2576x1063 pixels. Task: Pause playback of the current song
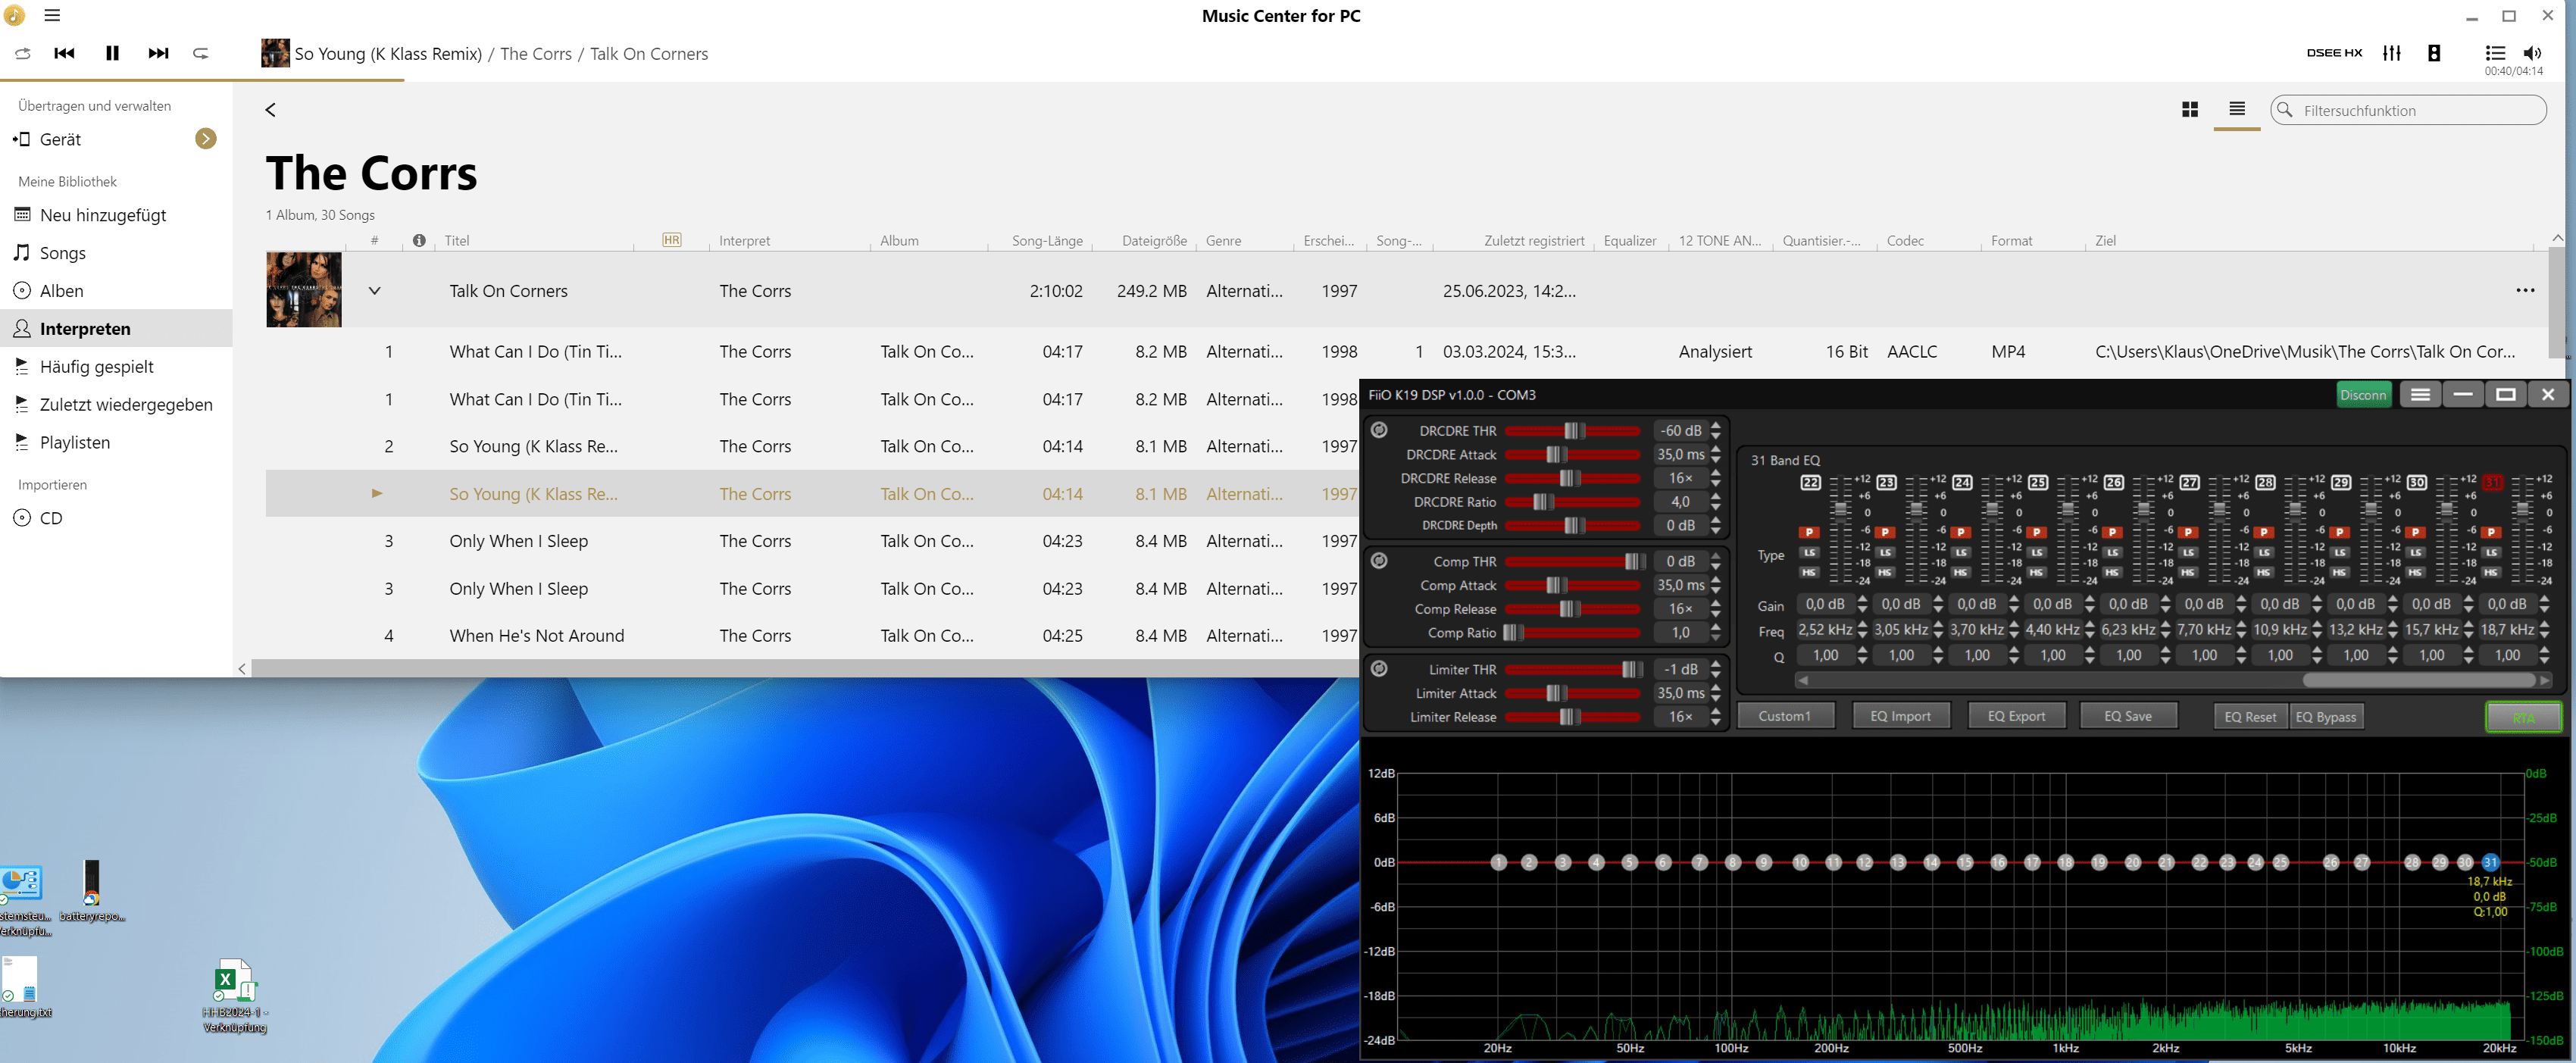coord(112,53)
